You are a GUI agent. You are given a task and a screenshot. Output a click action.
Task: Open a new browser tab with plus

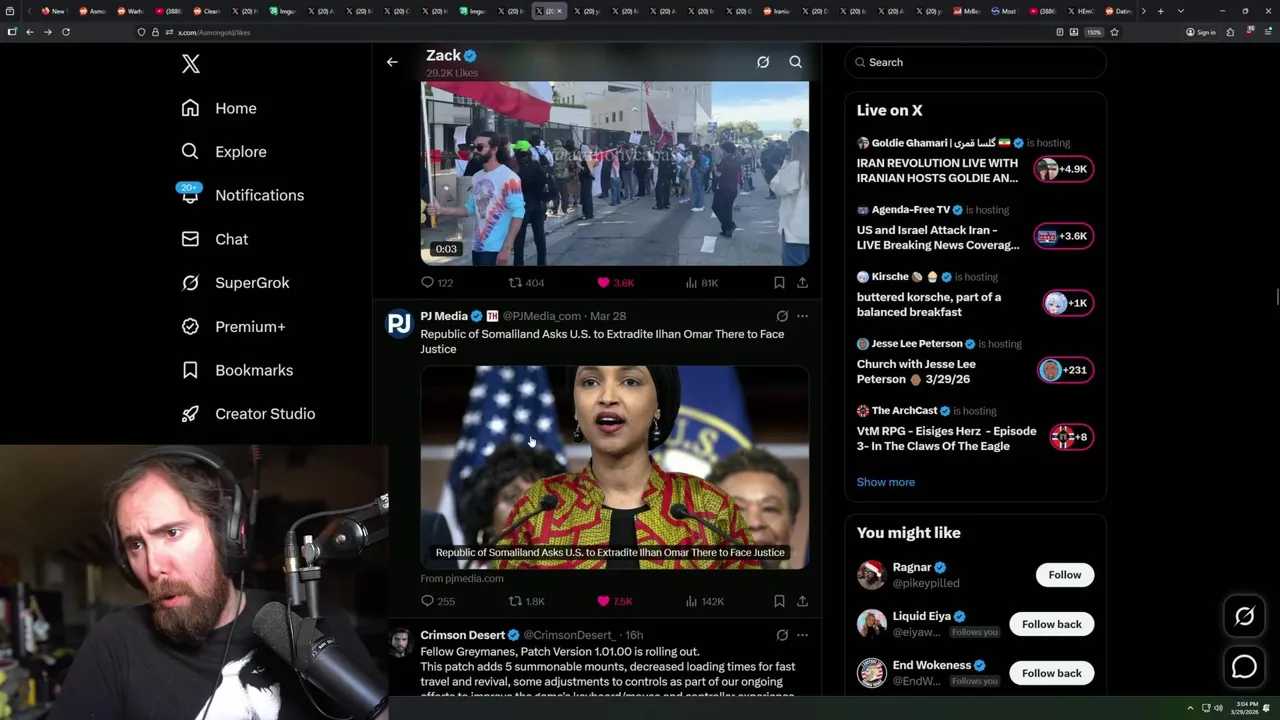pyautogui.click(x=1160, y=11)
